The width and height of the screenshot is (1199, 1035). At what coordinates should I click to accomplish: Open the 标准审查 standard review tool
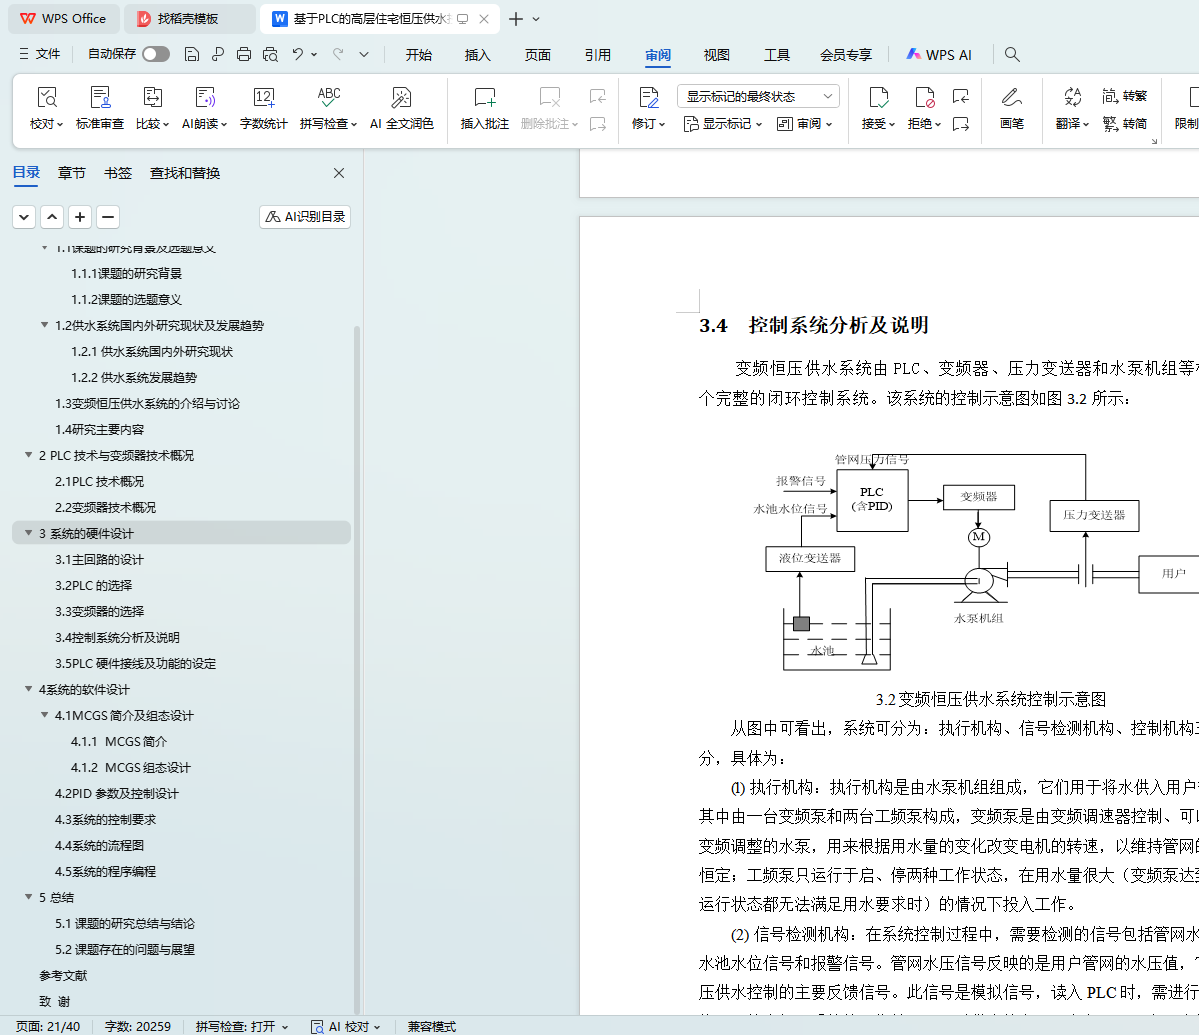click(x=100, y=98)
